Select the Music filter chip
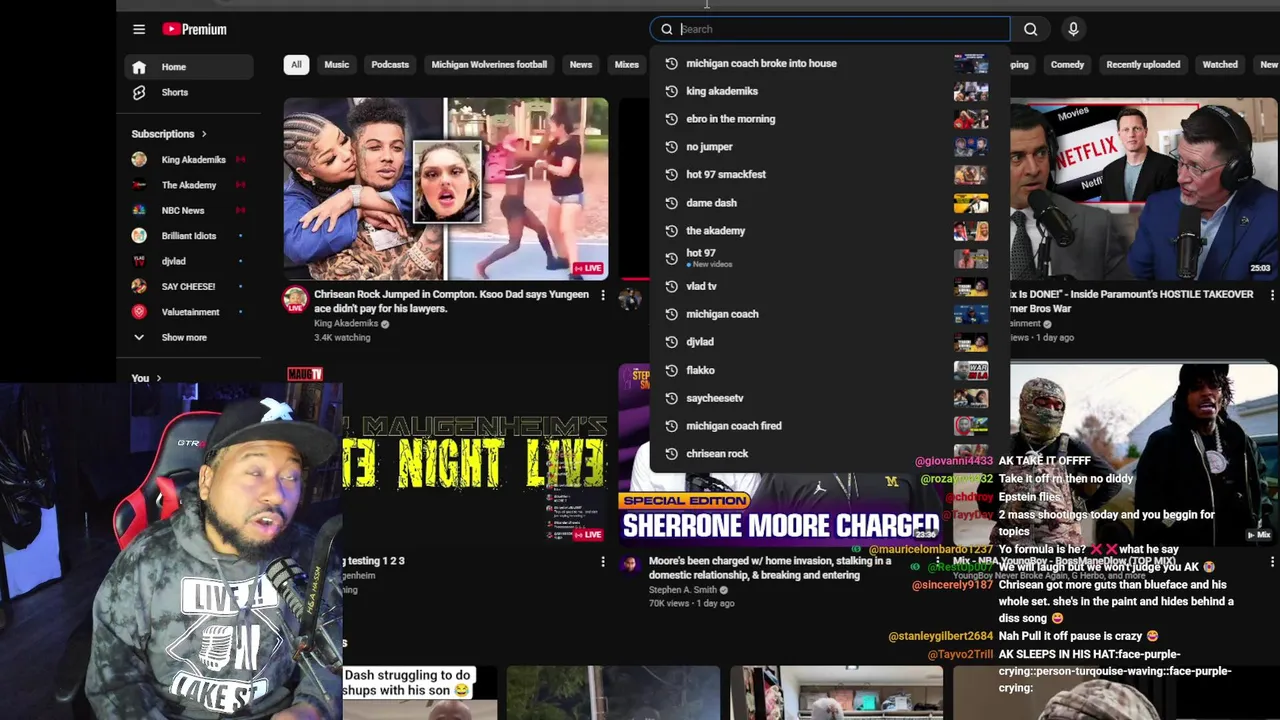This screenshot has width=1280, height=720. pos(336,65)
